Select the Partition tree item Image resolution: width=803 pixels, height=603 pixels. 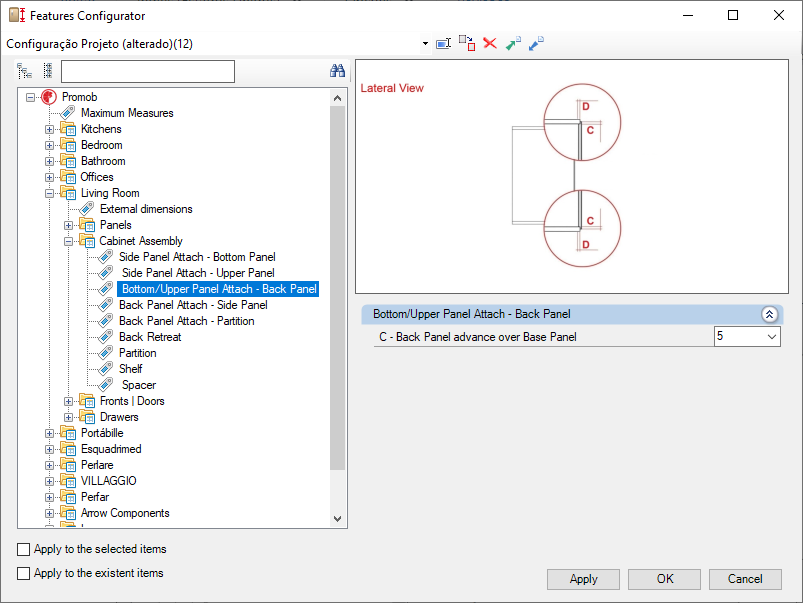[137, 352]
